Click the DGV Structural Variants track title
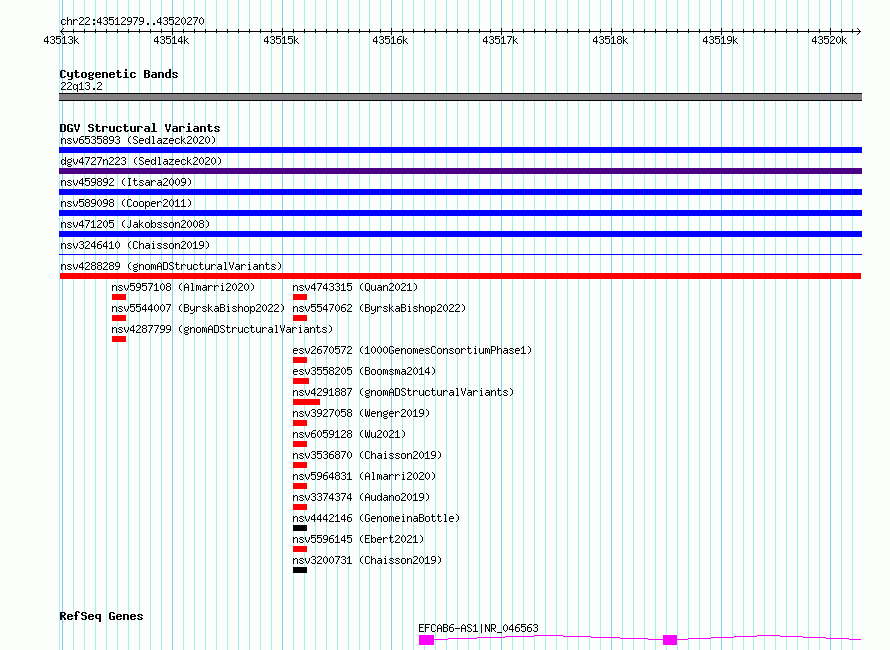Viewport: 890px width, 650px height. tap(140, 128)
